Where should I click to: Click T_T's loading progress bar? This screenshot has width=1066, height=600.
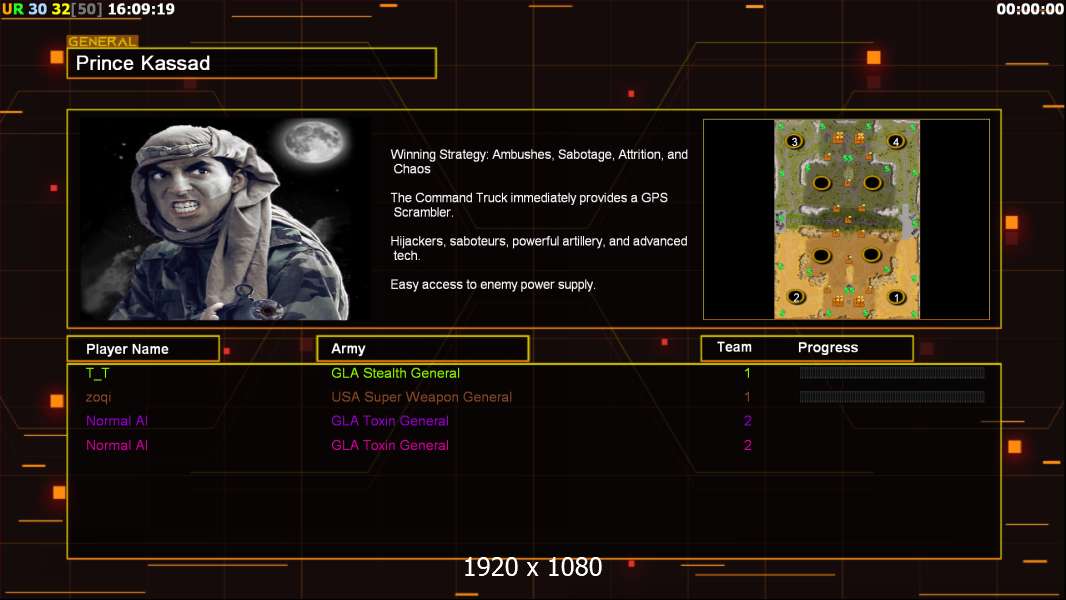892,372
